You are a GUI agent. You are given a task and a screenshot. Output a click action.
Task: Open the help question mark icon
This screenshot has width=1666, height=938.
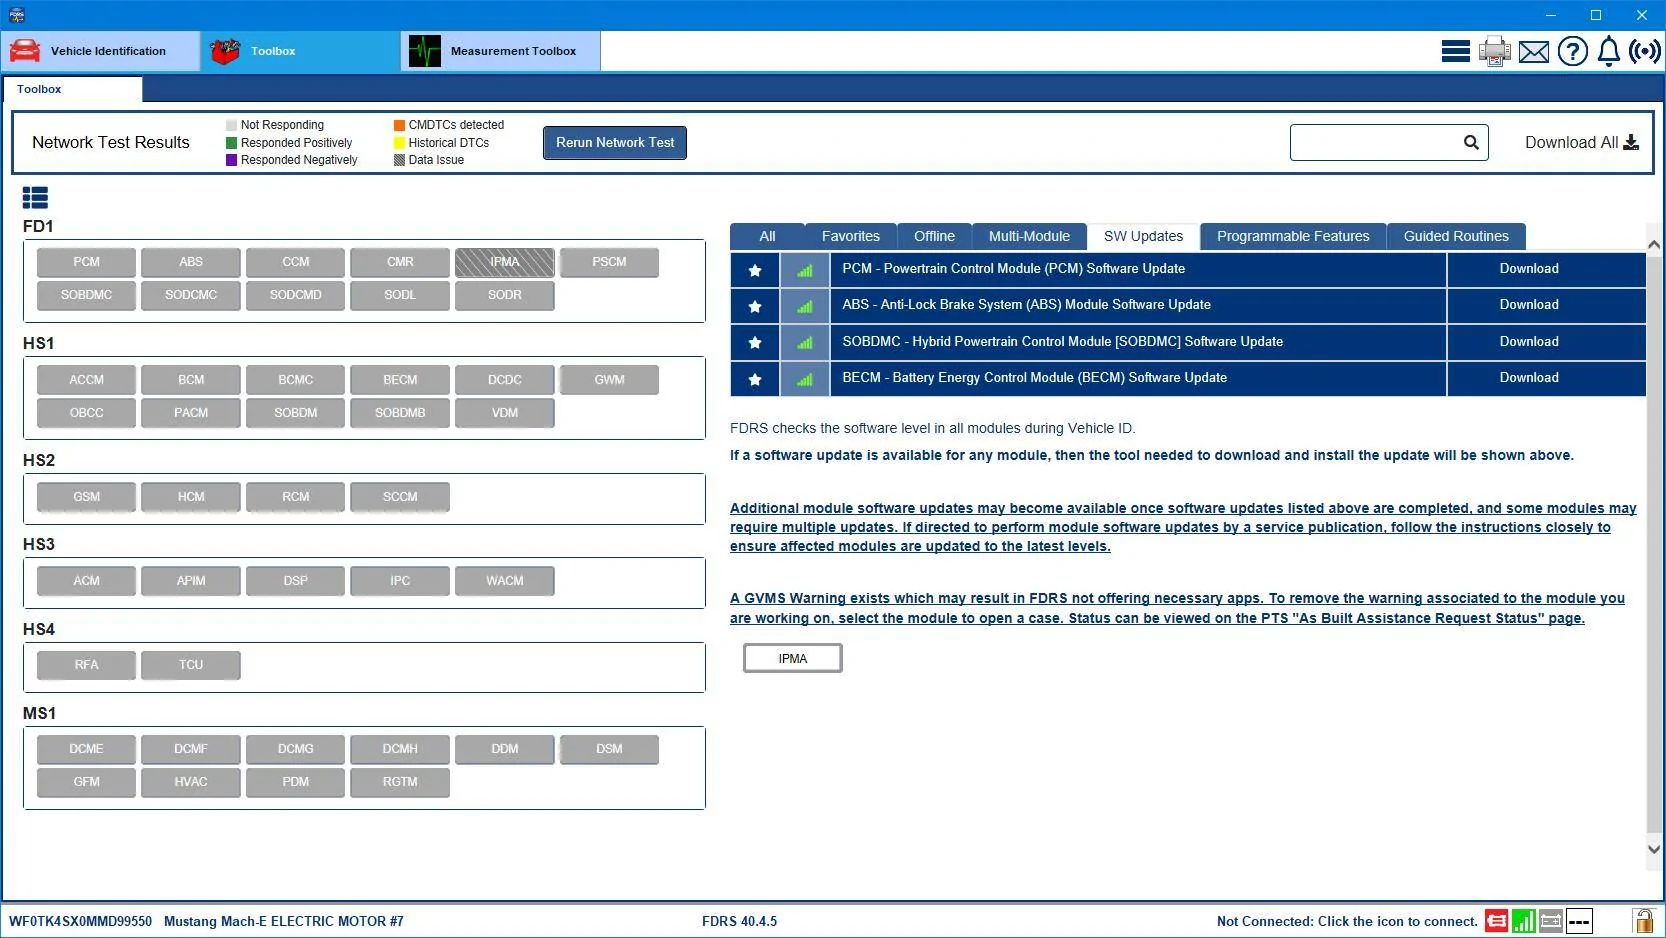pyautogui.click(x=1573, y=51)
